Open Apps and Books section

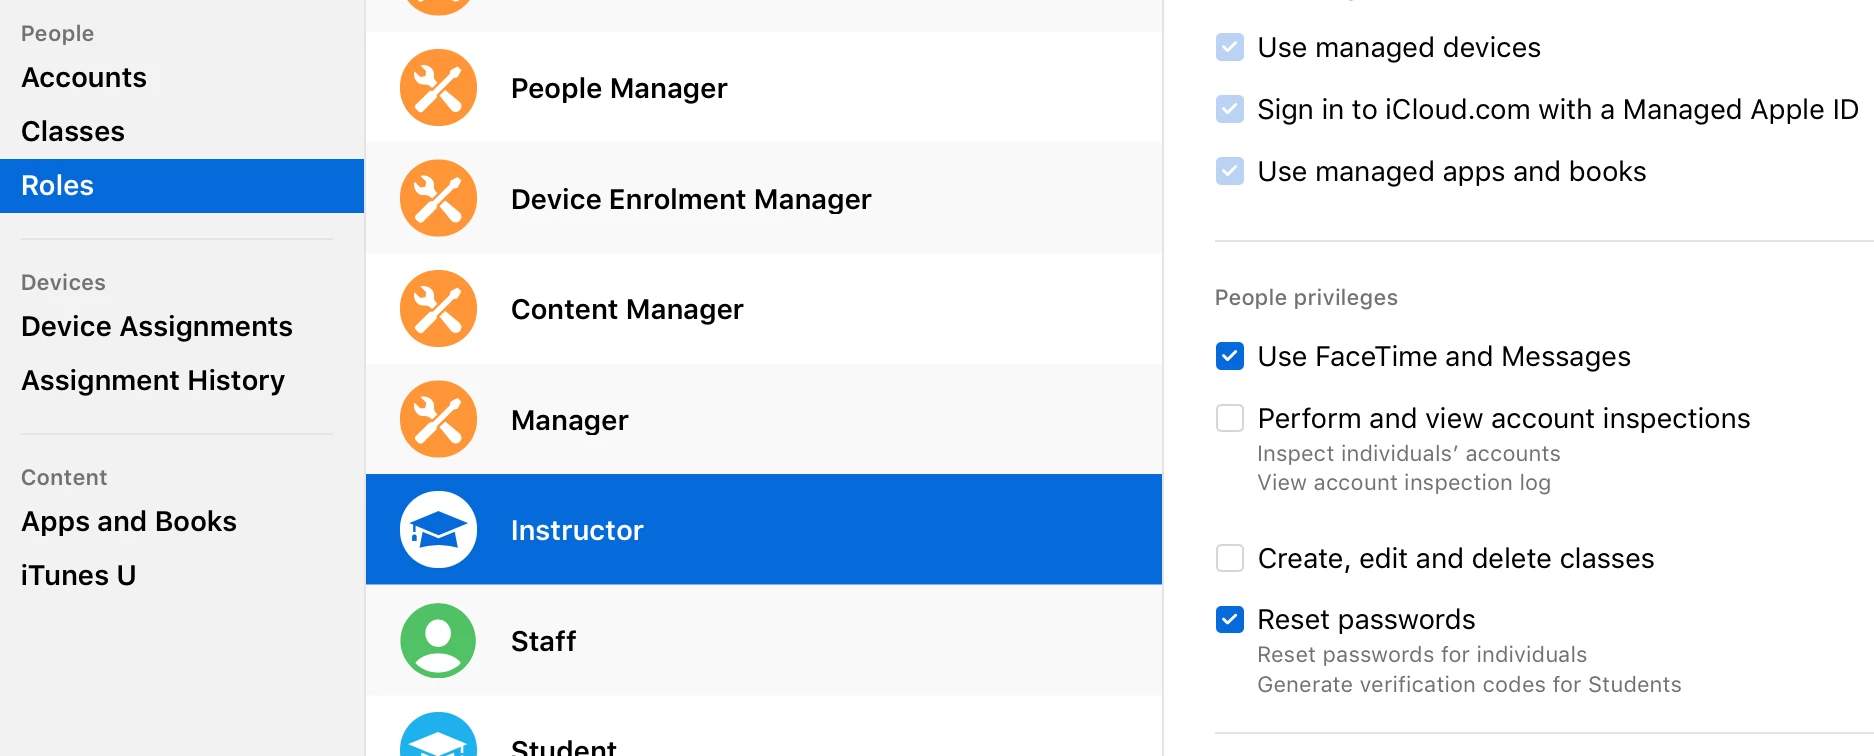point(129,522)
